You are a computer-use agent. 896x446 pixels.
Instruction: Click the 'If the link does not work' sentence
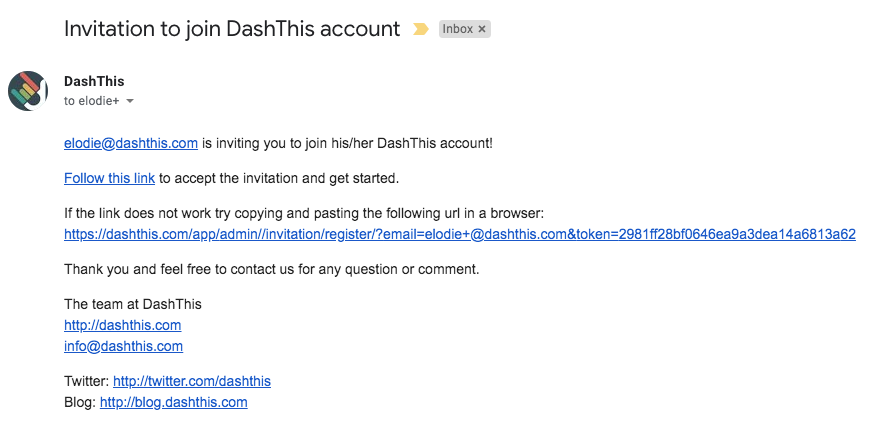tap(304, 214)
